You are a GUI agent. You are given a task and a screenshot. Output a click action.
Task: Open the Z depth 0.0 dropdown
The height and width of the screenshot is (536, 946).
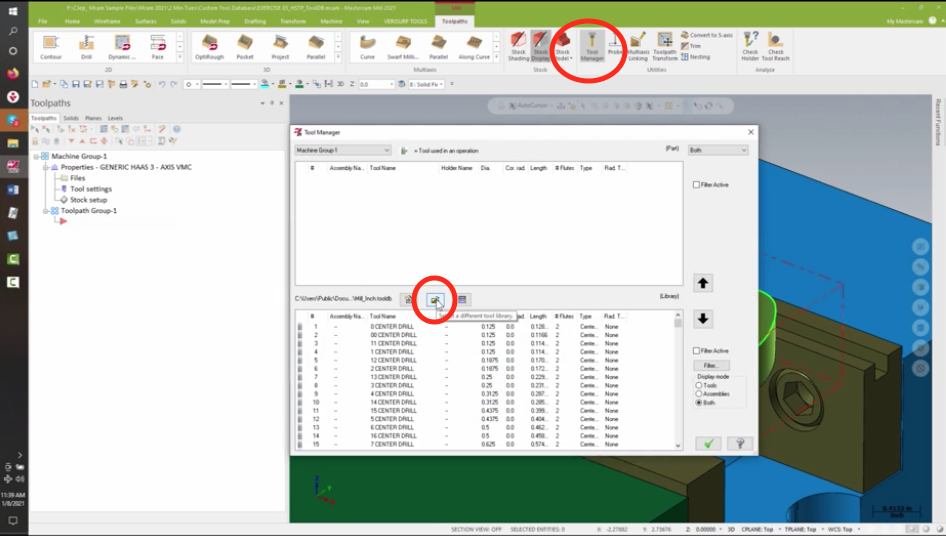(x=392, y=85)
